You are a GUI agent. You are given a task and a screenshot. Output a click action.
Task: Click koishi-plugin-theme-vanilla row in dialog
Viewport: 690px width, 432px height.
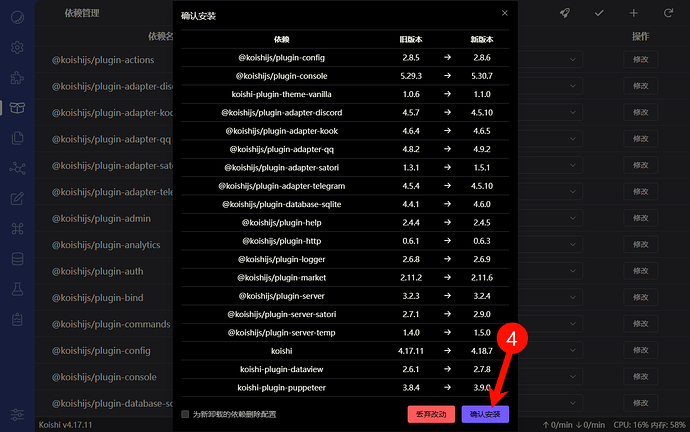[x=345, y=94]
